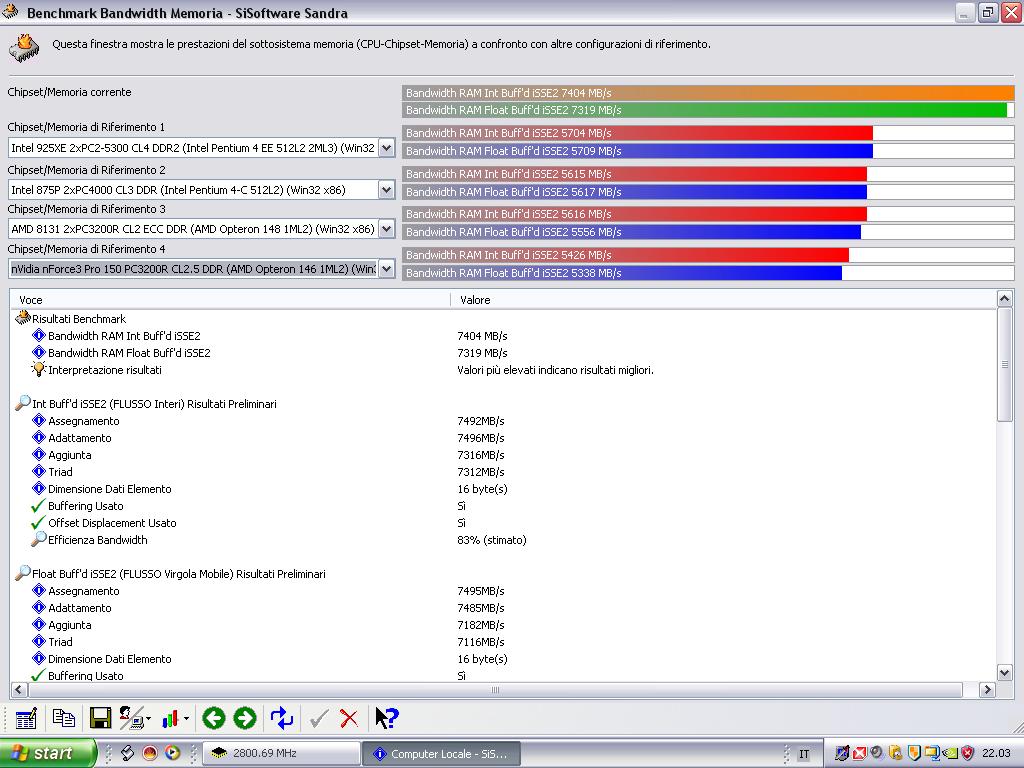Viewport: 1024px width, 768px height.
Task: Click the taskbar clock showing 22.03
Action: coord(996,753)
